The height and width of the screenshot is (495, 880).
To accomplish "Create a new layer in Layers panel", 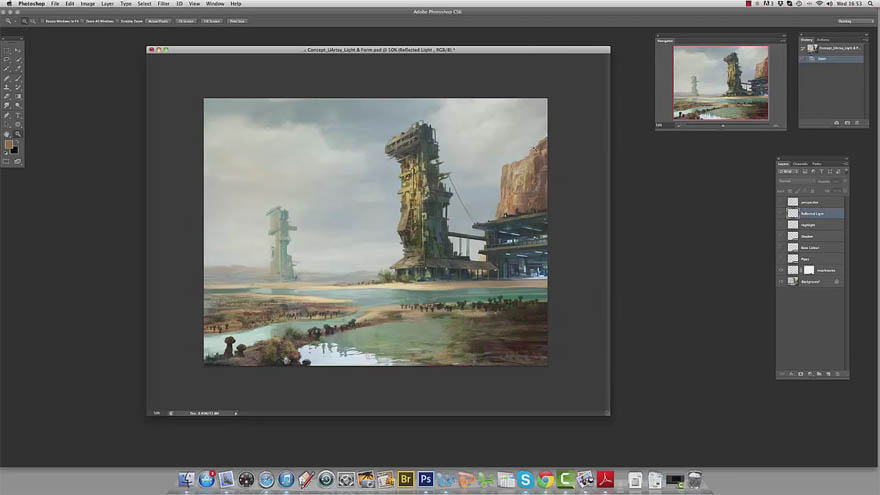I will [828, 374].
